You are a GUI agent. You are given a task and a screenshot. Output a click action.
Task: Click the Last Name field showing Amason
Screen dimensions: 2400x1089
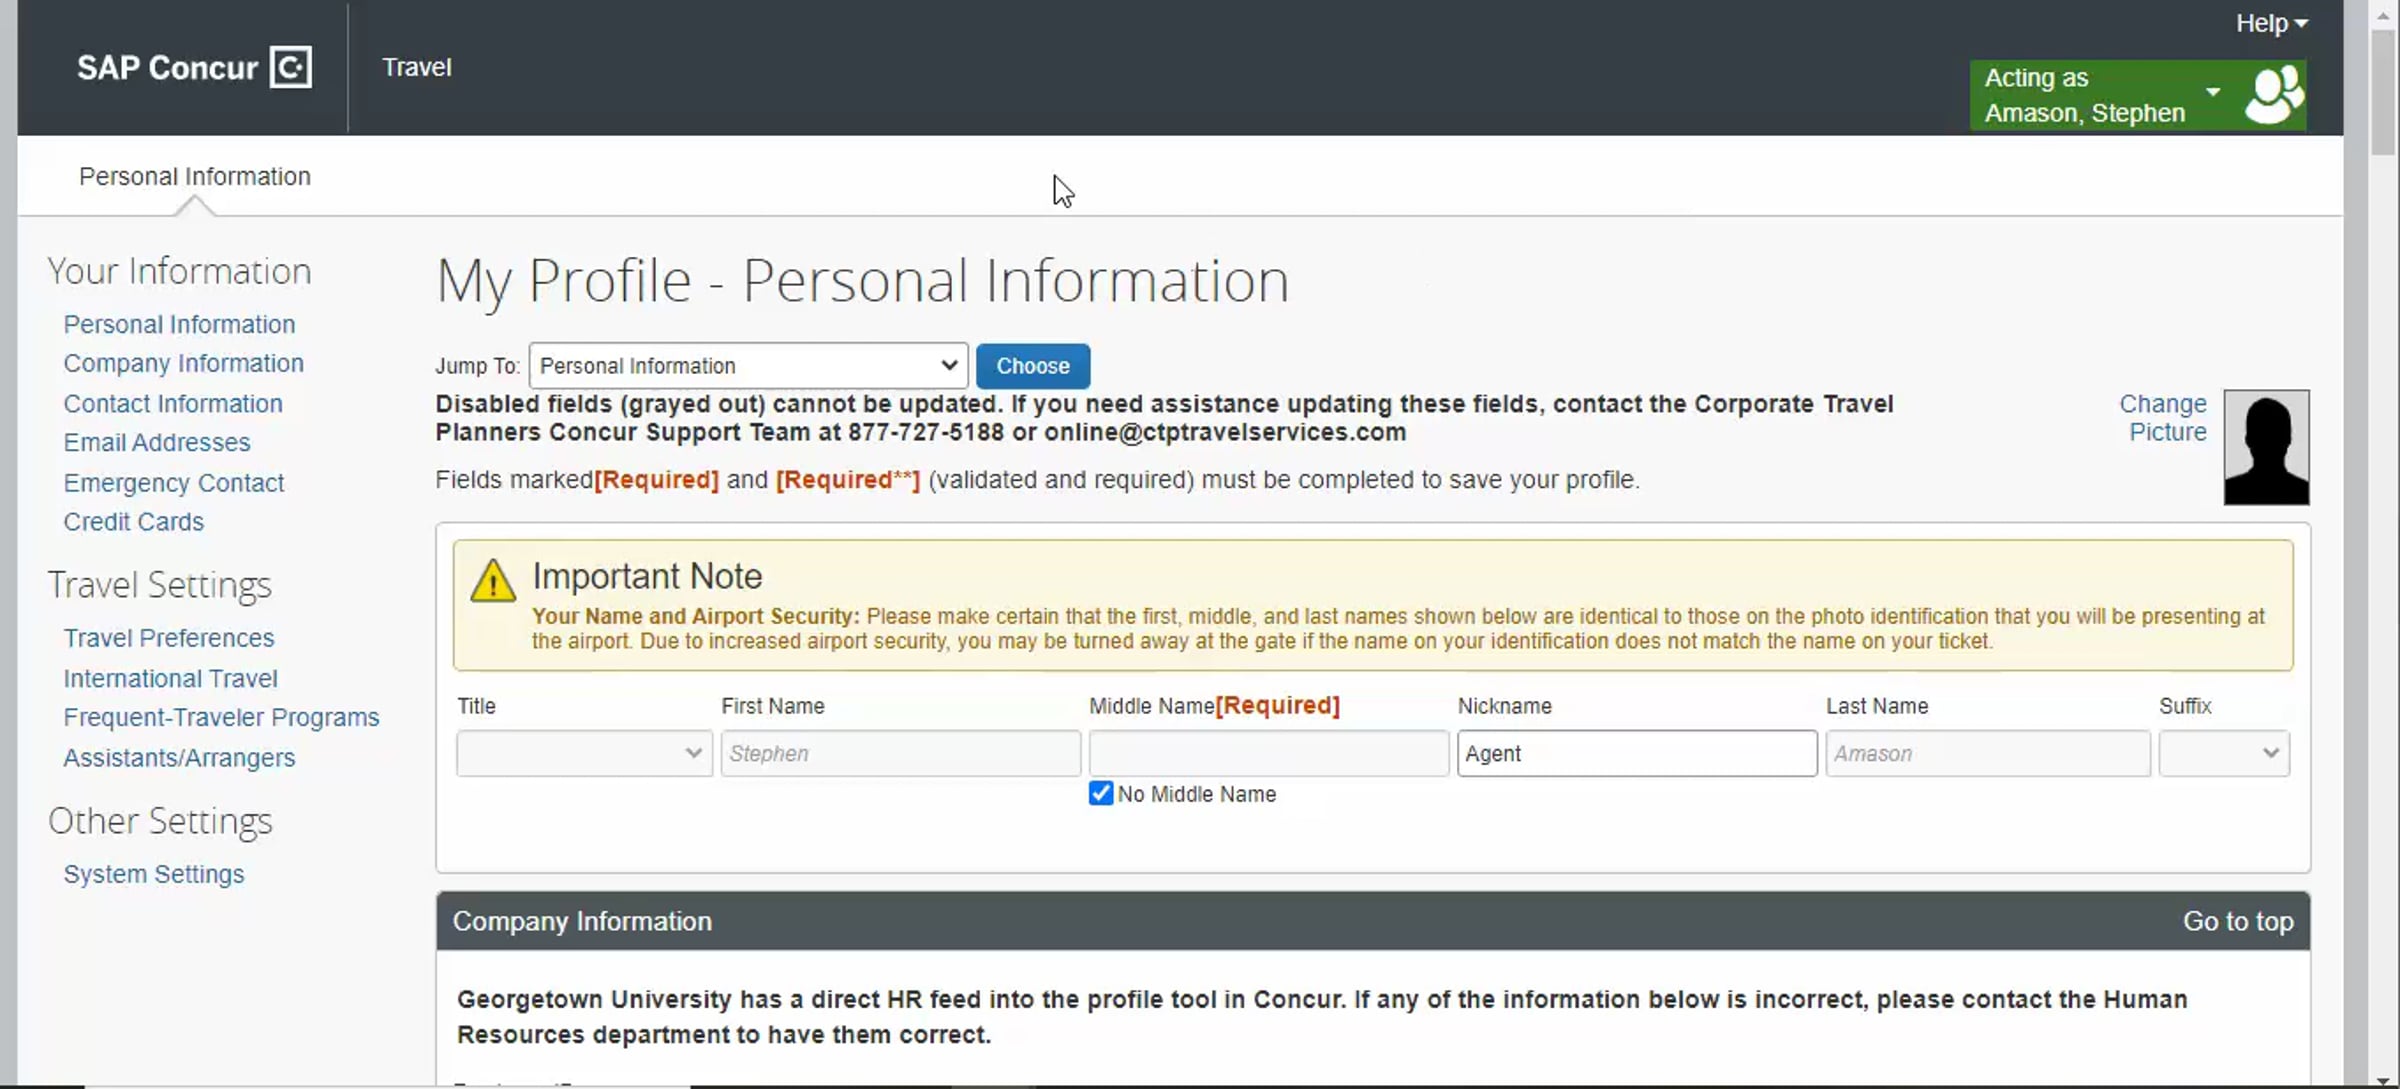click(x=1988, y=753)
